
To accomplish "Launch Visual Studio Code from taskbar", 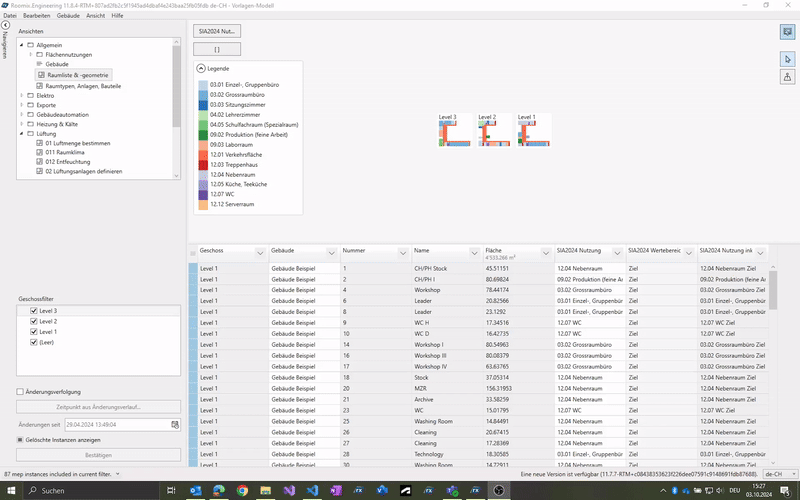I will 312,491.
